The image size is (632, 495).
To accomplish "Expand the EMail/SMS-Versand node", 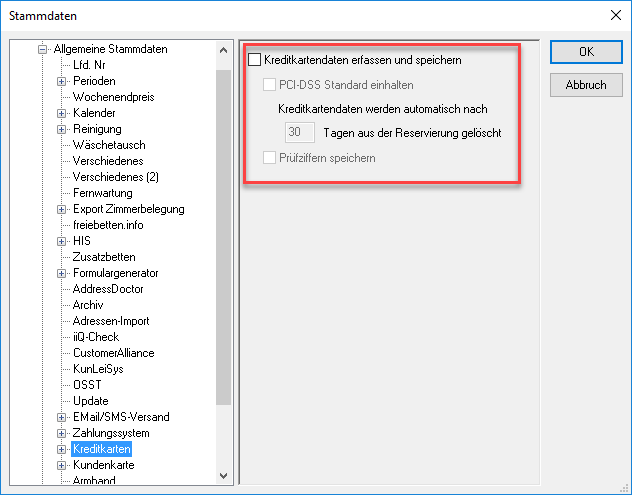I will (61, 417).
